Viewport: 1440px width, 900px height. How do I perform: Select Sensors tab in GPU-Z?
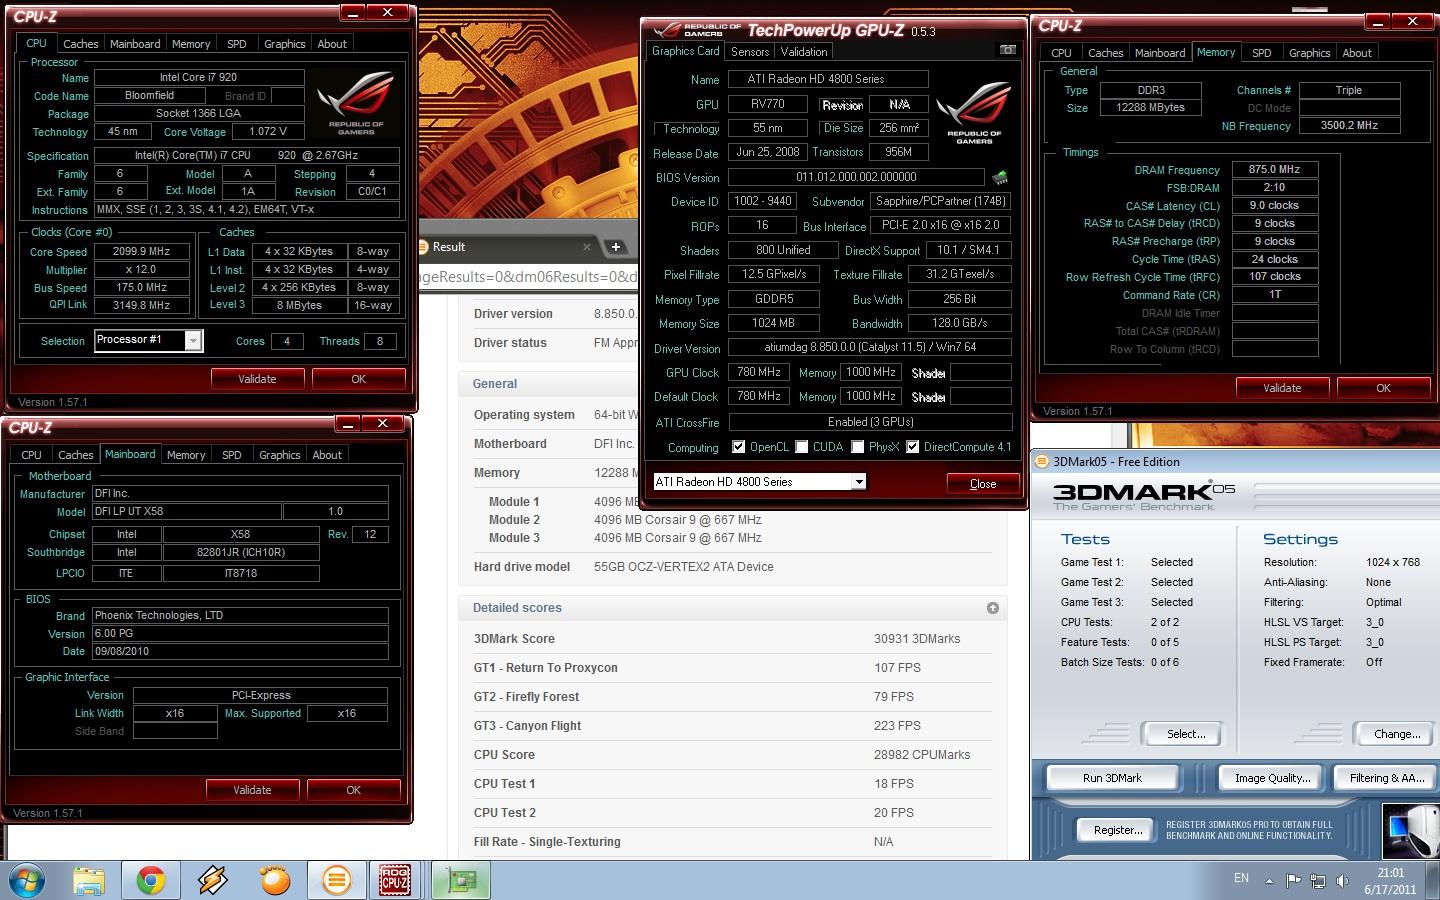click(x=750, y=52)
